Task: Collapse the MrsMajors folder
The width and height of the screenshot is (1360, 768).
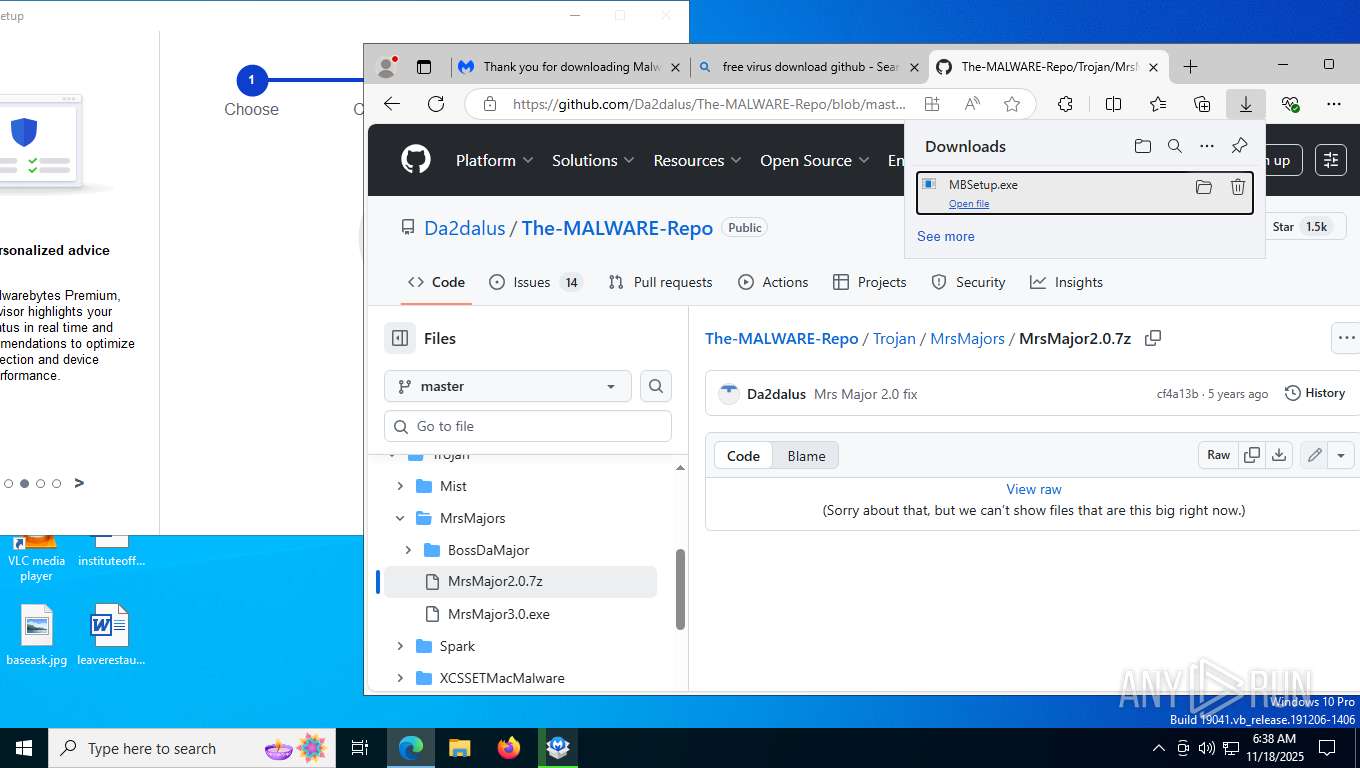Action: click(x=400, y=518)
